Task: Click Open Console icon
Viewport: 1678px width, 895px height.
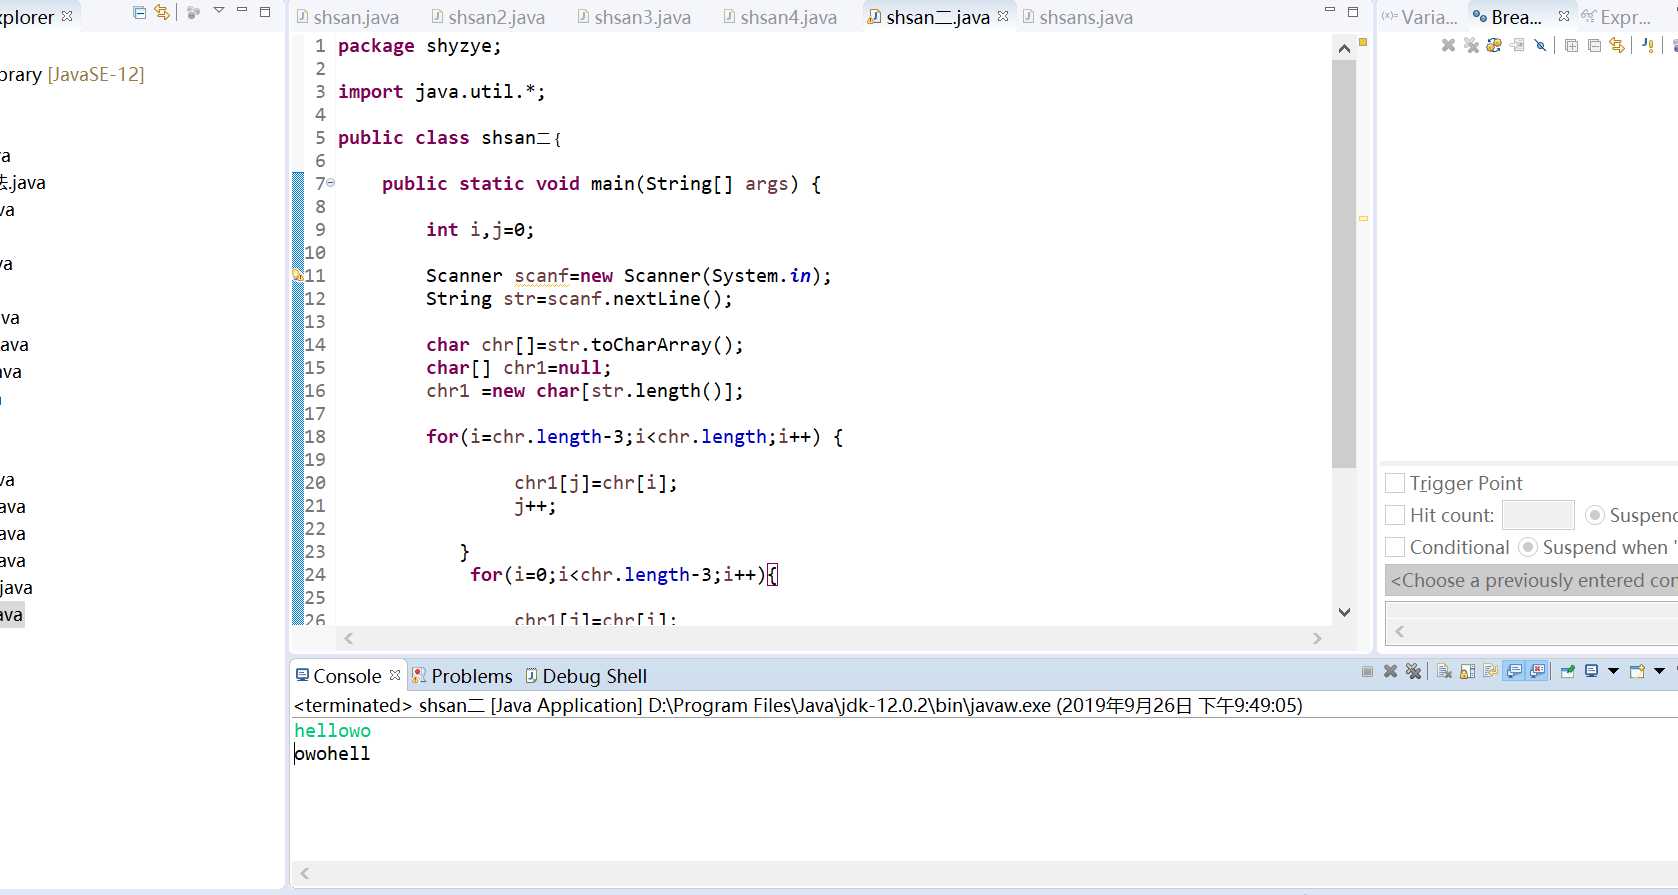Action: (1637, 671)
